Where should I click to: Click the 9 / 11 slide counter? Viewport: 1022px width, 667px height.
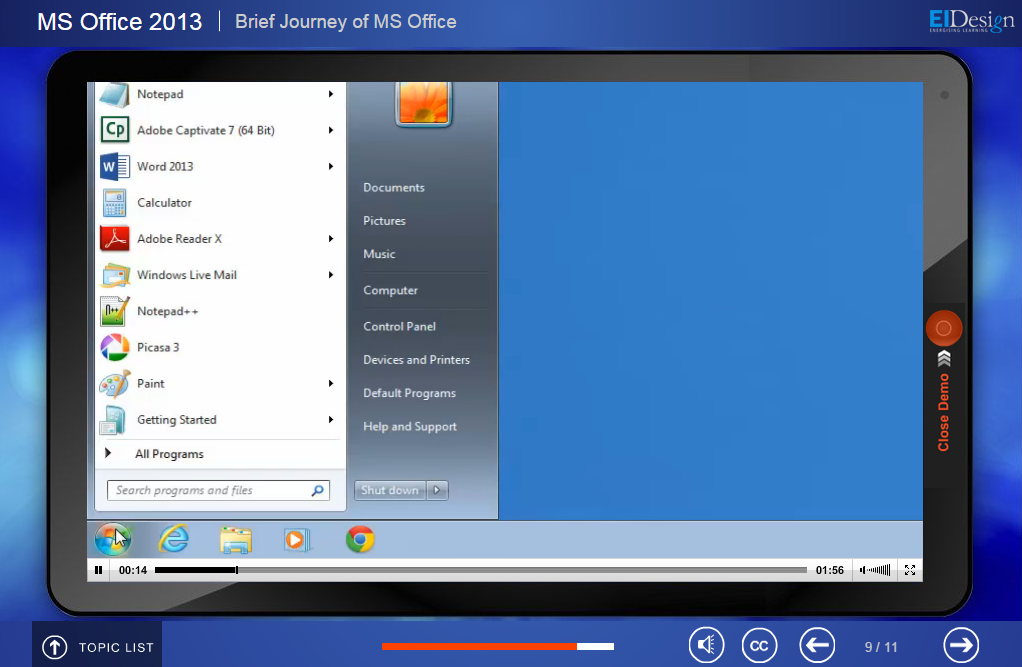881,647
